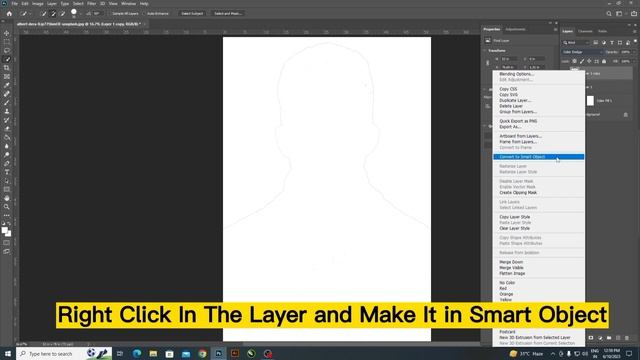Screen dimensions: 640x360
Task: Select the Eraser tool
Action: [x=7, y=129]
